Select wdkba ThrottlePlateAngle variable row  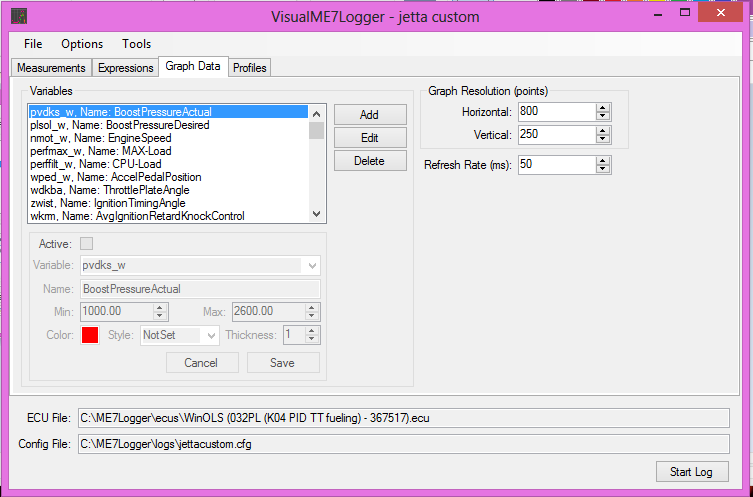(168, 190)
